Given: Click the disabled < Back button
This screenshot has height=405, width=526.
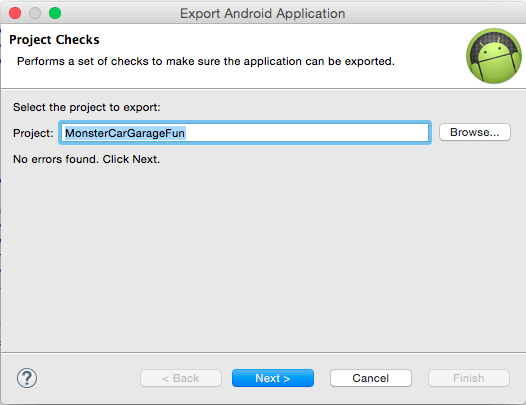Looking at the screenshot, I should pos(181,378).
